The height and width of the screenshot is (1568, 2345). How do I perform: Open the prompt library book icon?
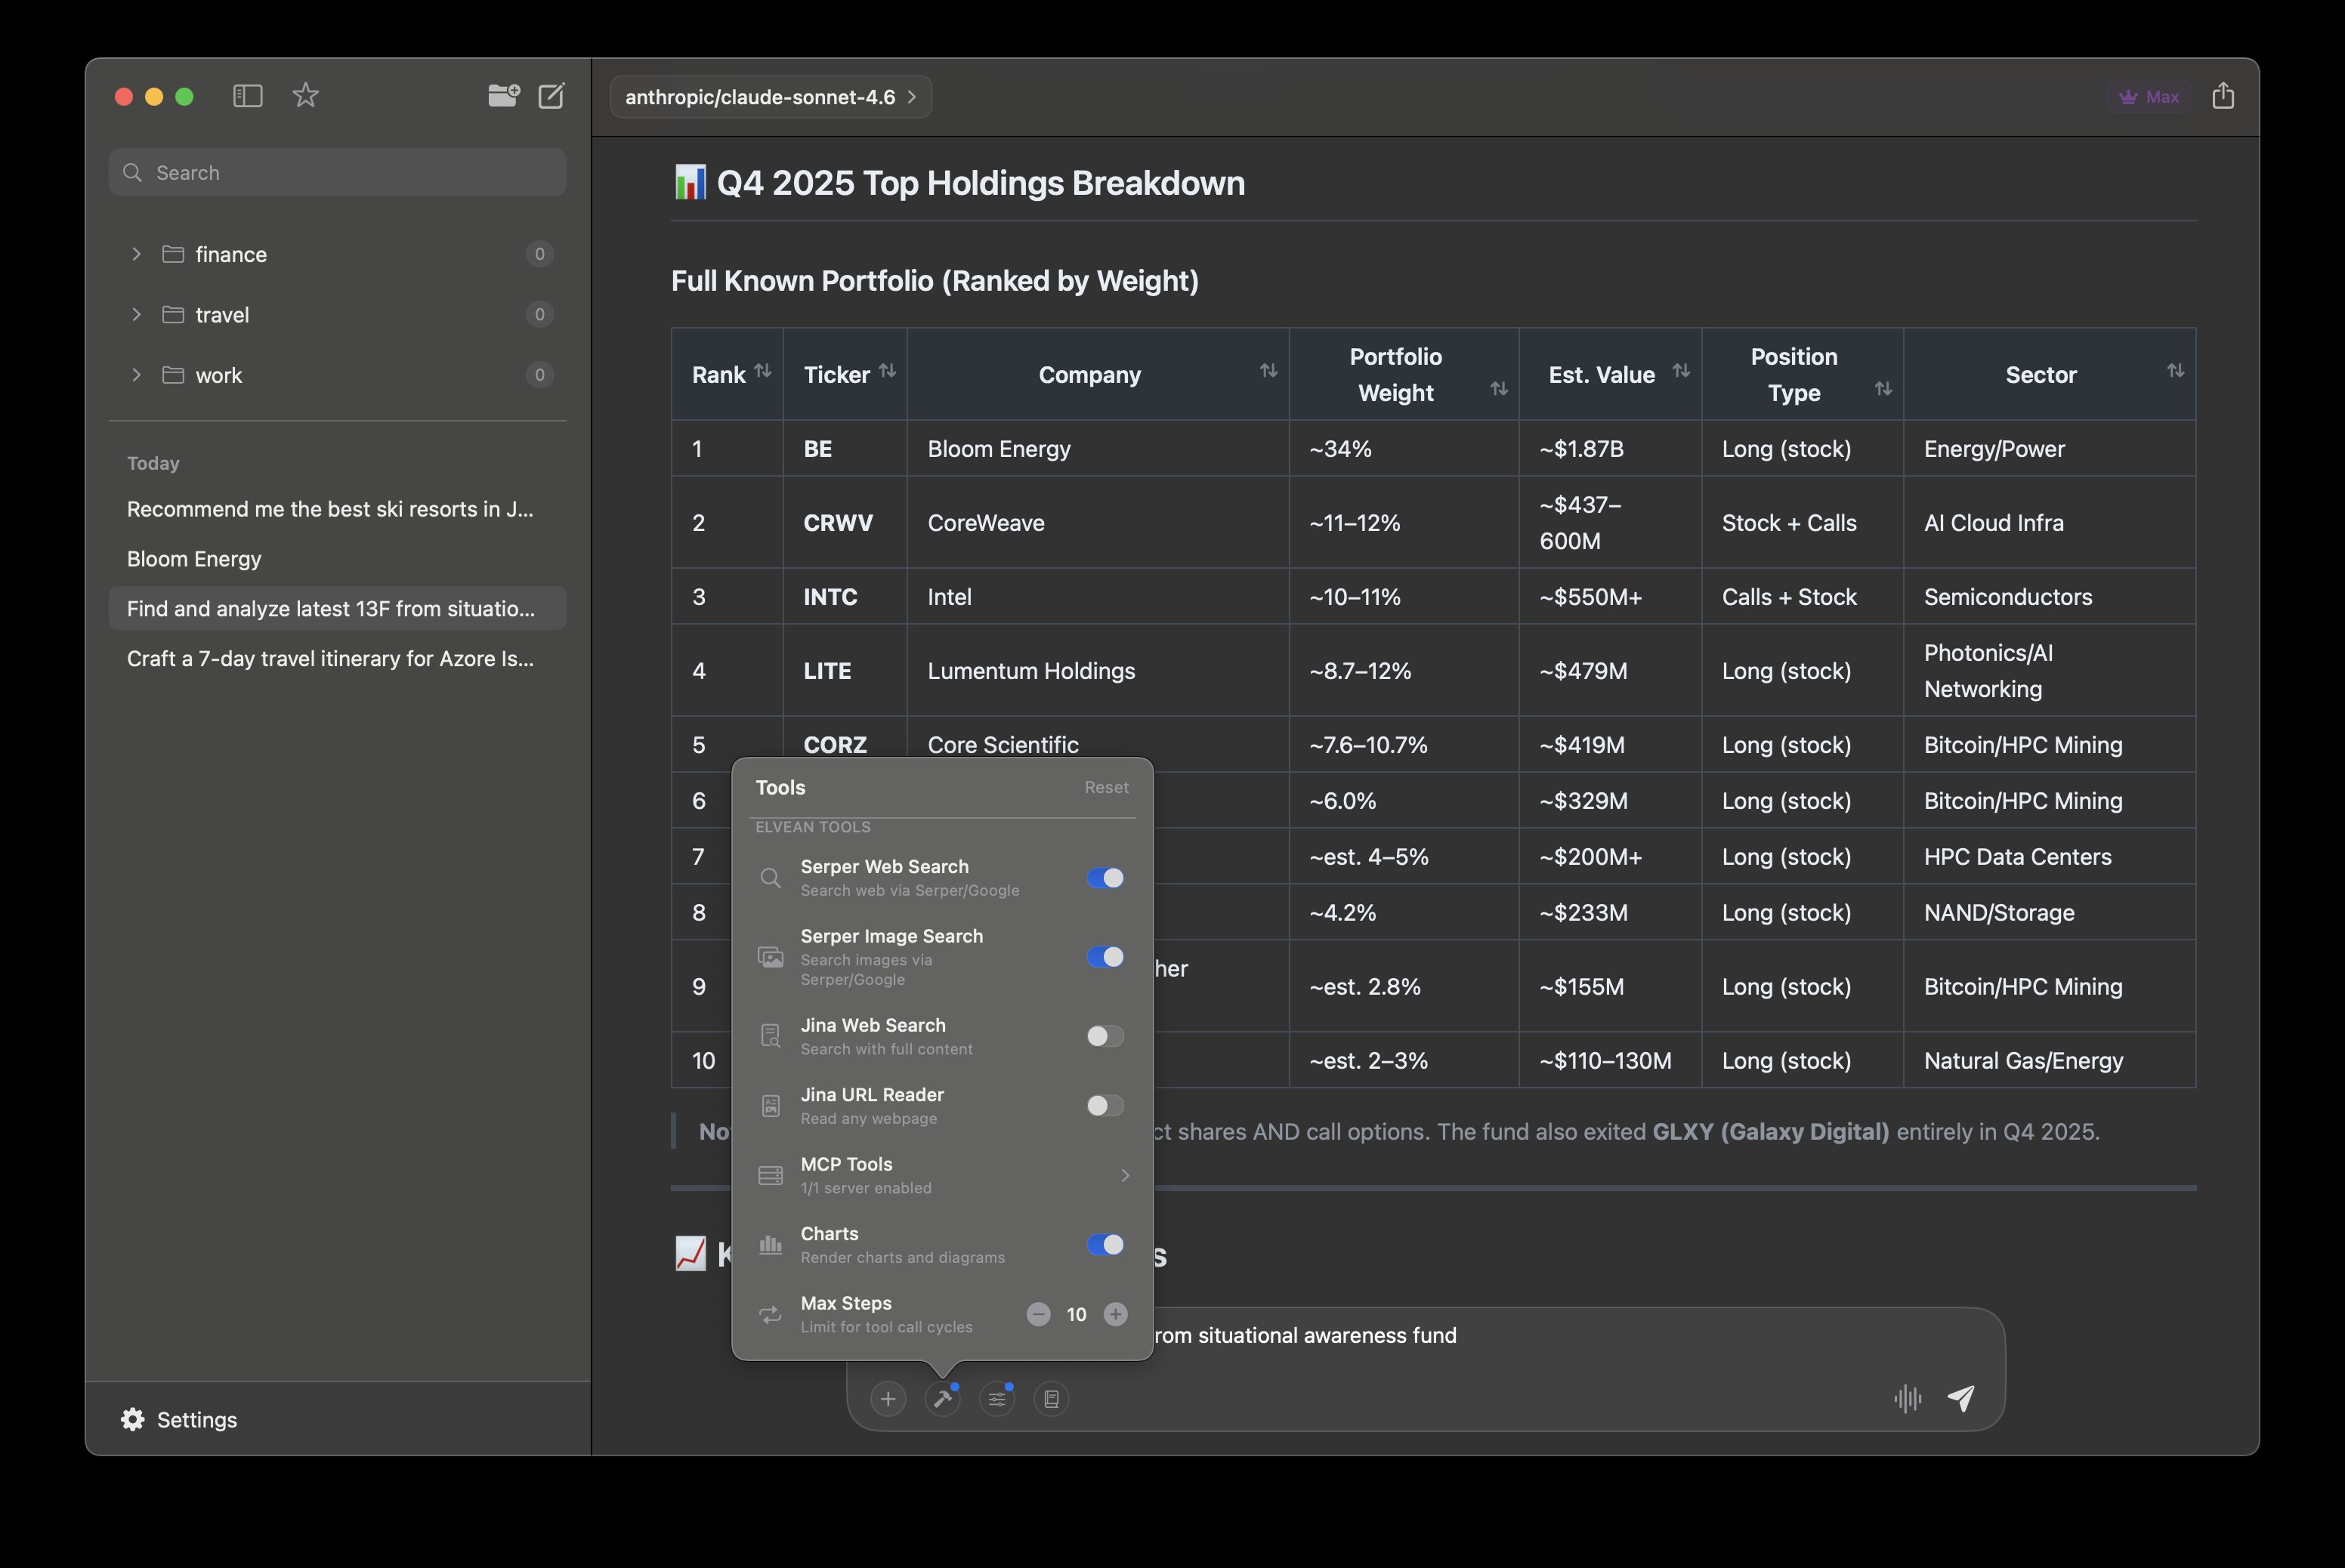click(x=1051, y=1399)
